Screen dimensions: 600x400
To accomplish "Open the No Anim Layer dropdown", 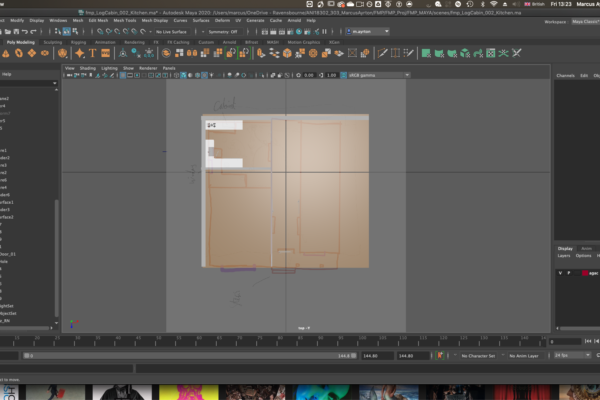I will click(x=524, y=356).
